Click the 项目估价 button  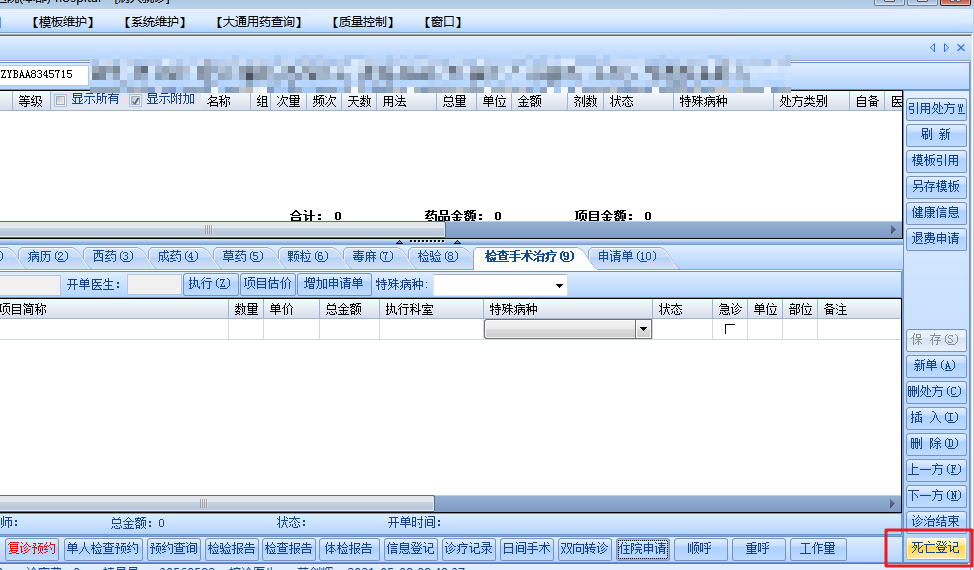267,284
